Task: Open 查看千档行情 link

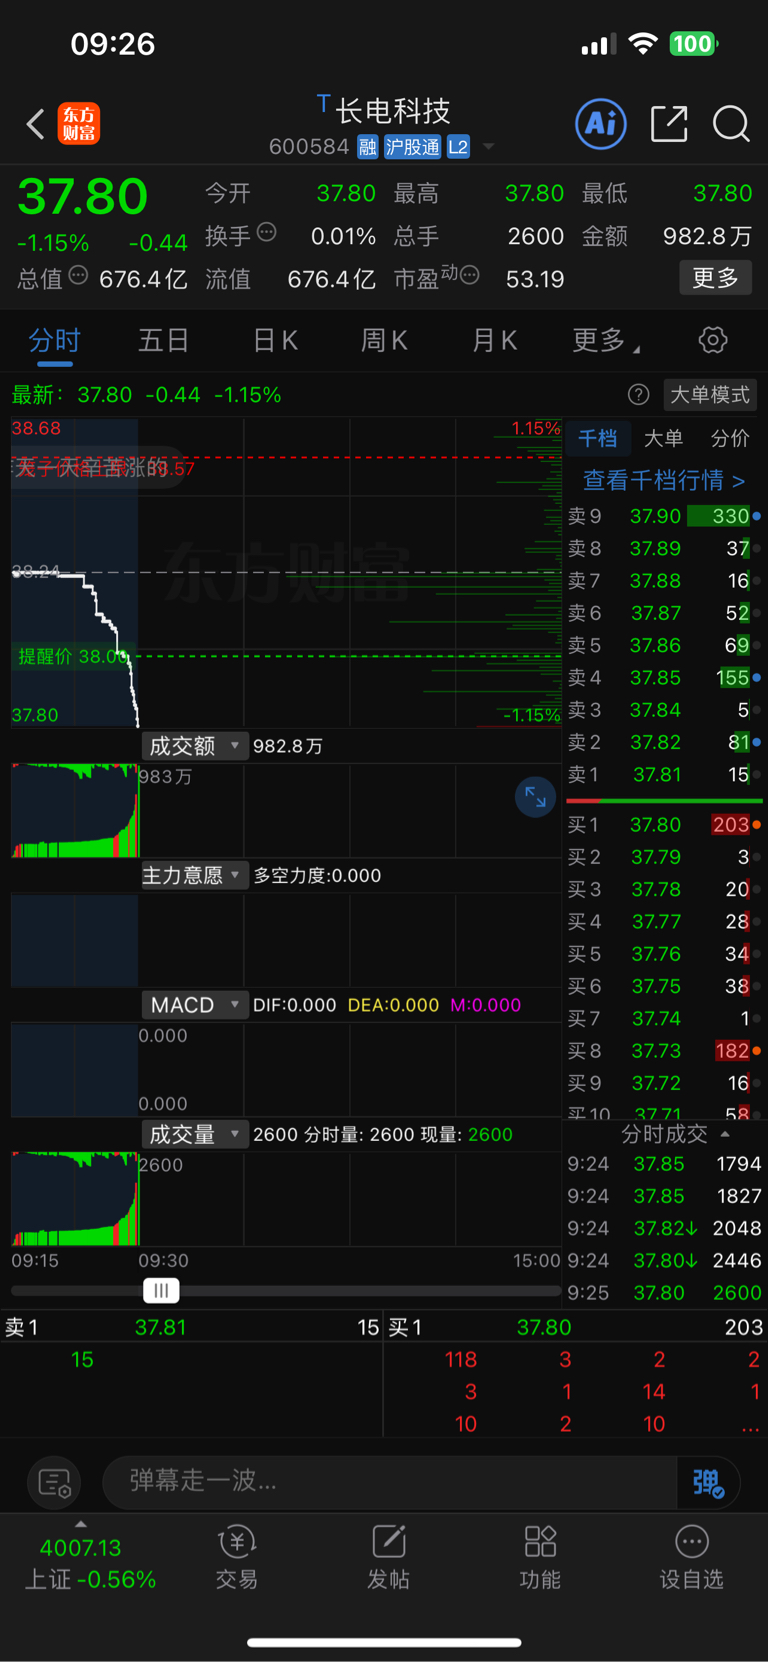Action: [664, 480]
